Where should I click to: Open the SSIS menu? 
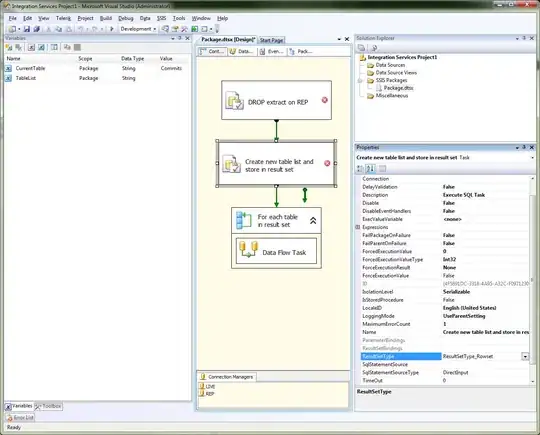[161, 18]
